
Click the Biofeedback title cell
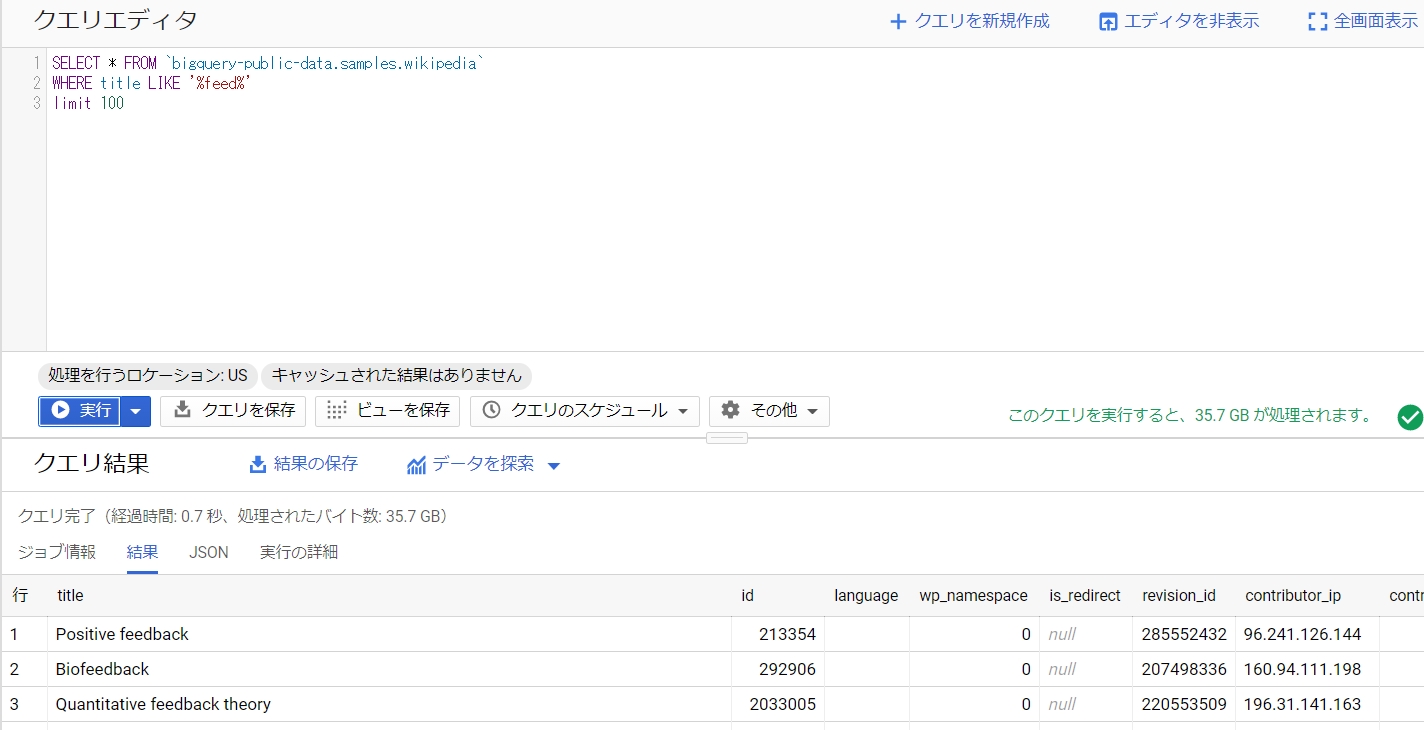click(x=102, y=669)
